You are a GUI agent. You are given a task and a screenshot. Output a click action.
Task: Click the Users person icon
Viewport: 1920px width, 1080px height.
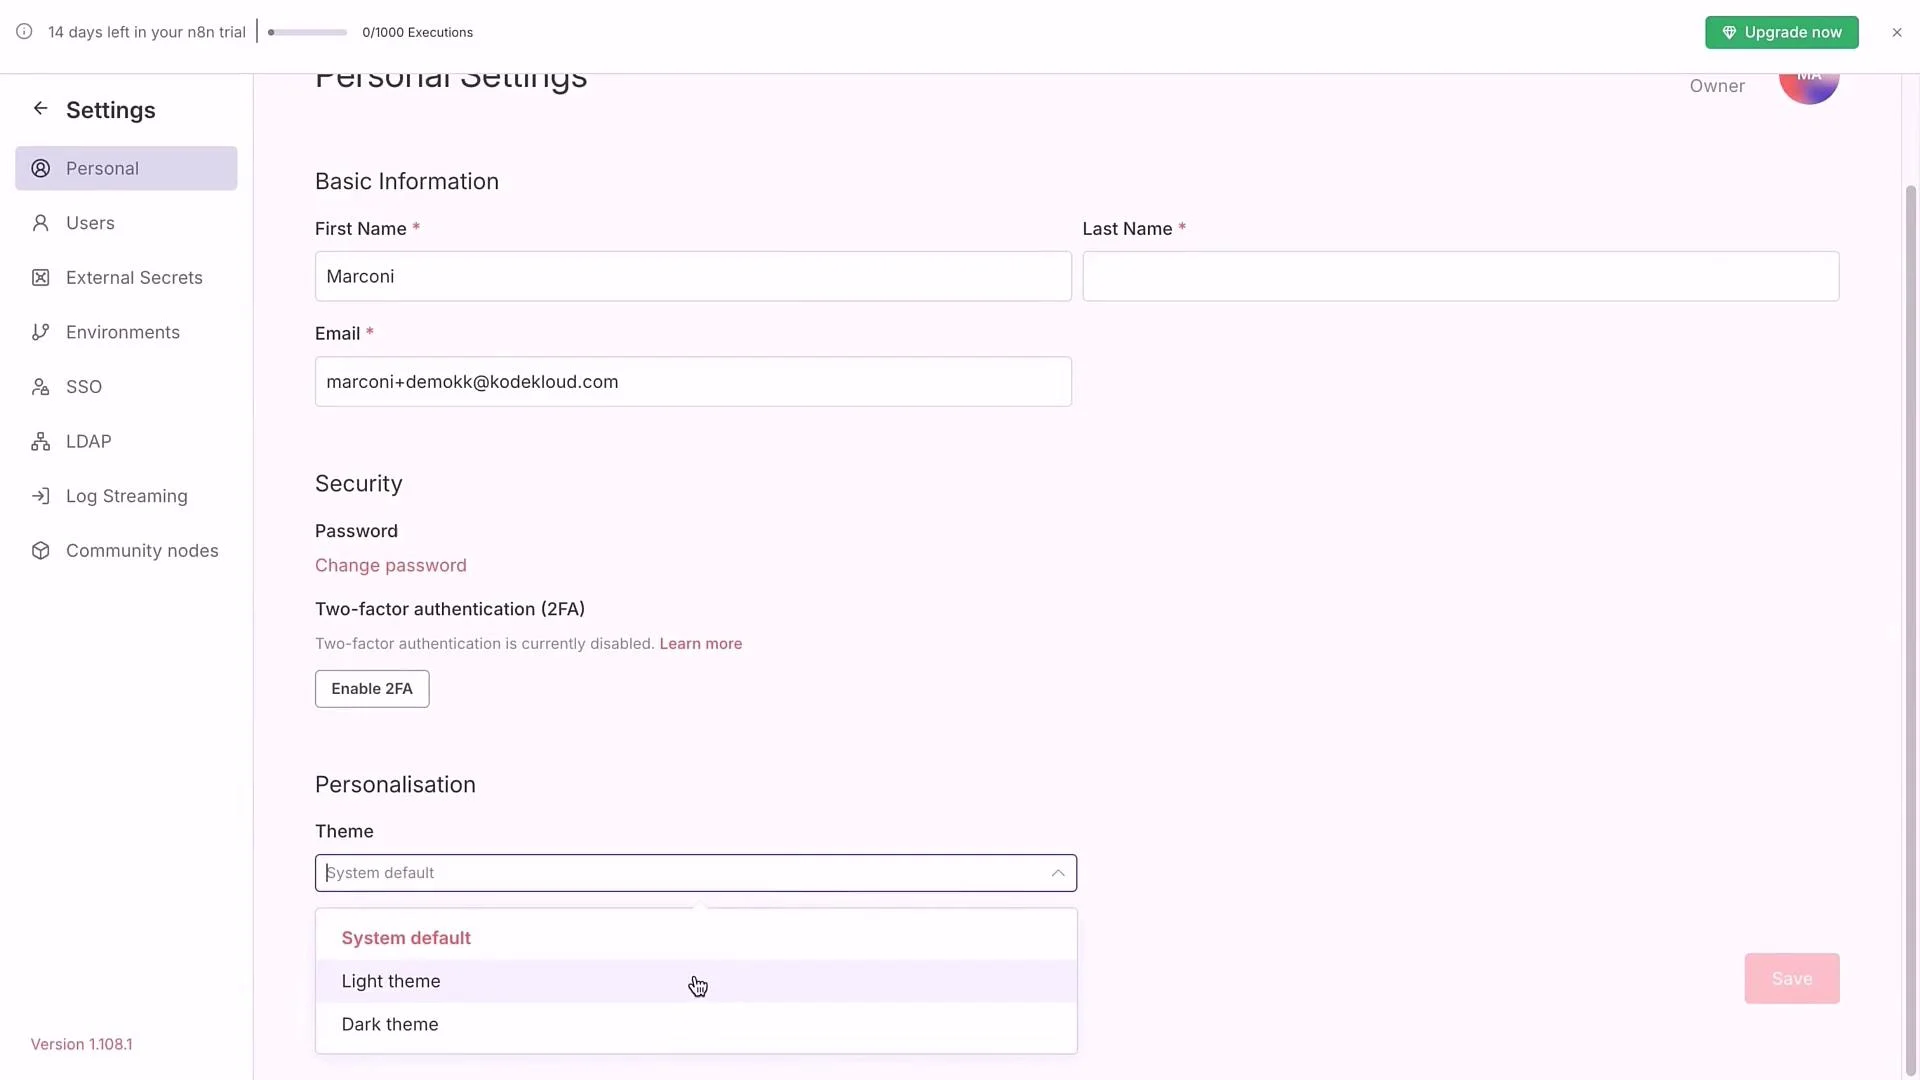pyautogui.click(x=40, y=223)
